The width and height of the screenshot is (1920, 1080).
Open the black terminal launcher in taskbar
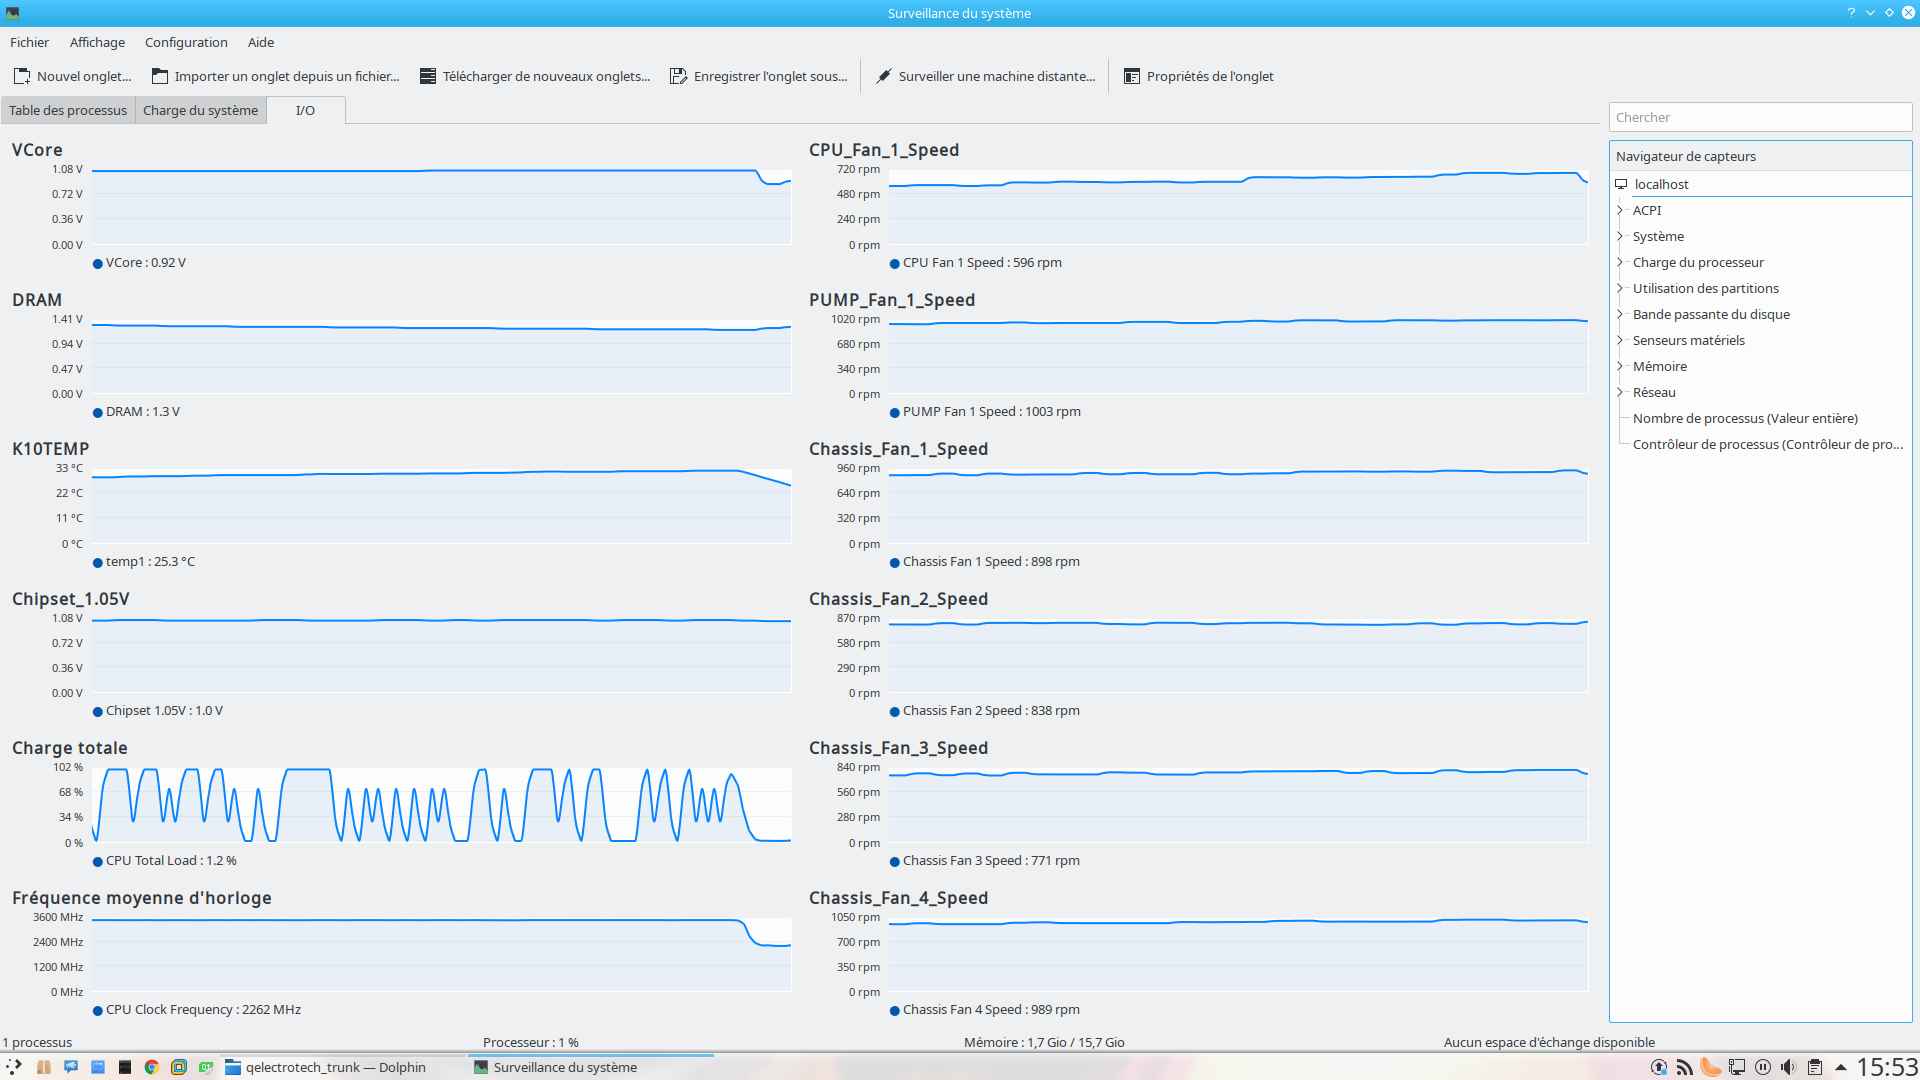pyautogui.click(x=124, y=1067)
